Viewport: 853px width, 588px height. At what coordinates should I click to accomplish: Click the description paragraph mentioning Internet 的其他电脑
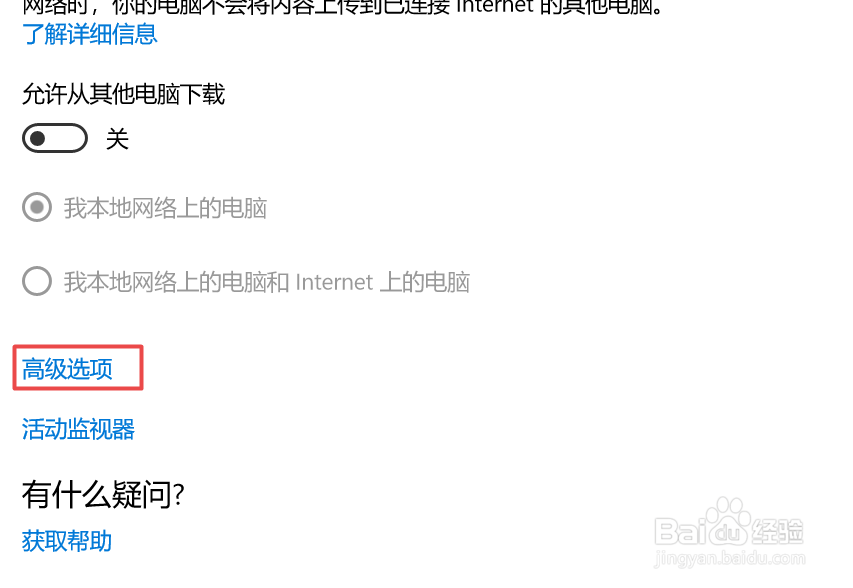[343, 7]
